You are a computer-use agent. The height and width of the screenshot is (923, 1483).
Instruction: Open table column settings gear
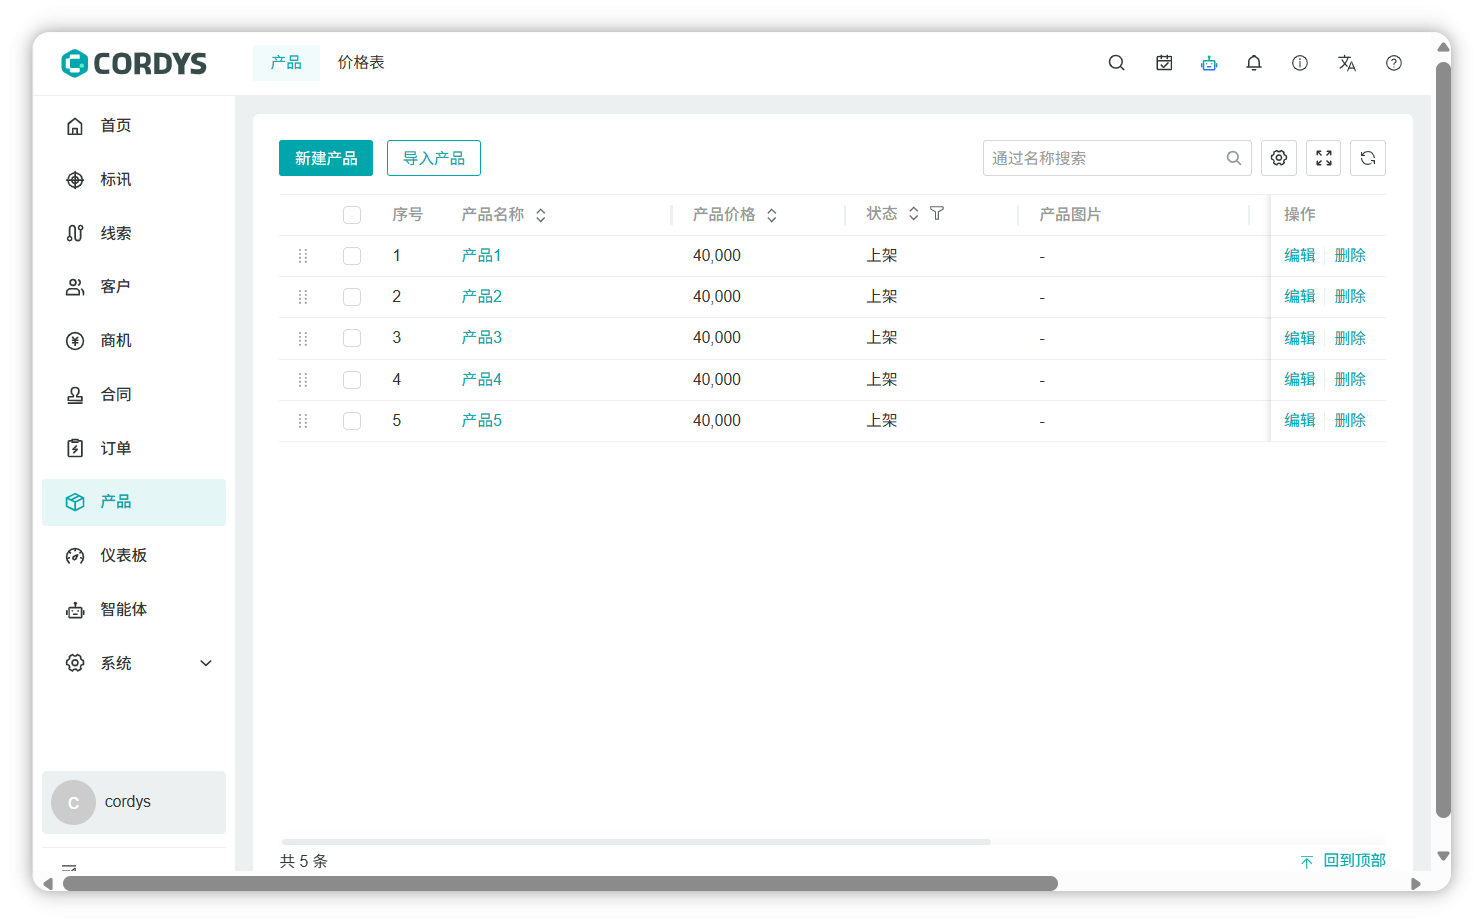click(x=1279, y=158)
